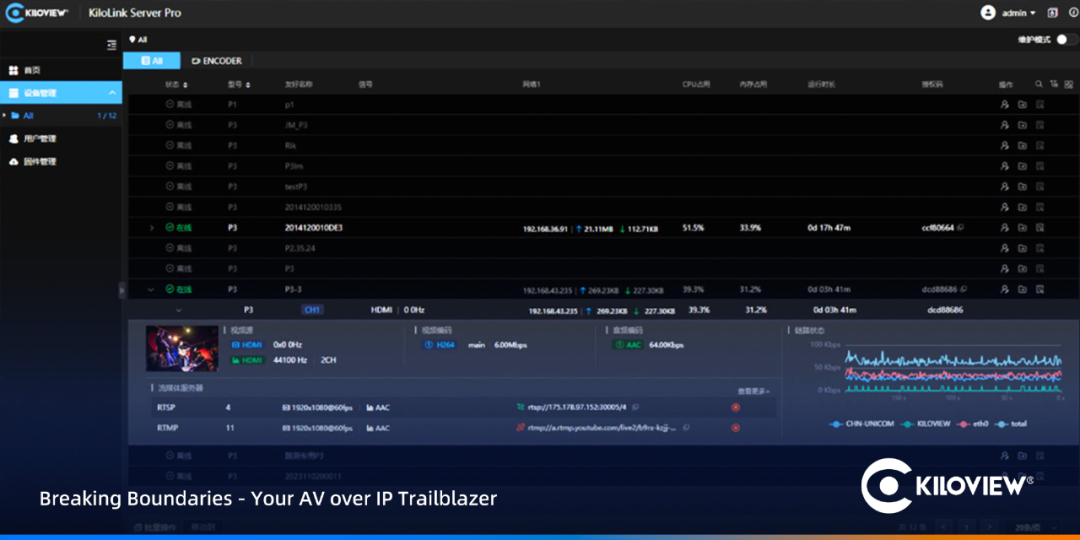
Task: Select the All tab
Action: [152, 61]
